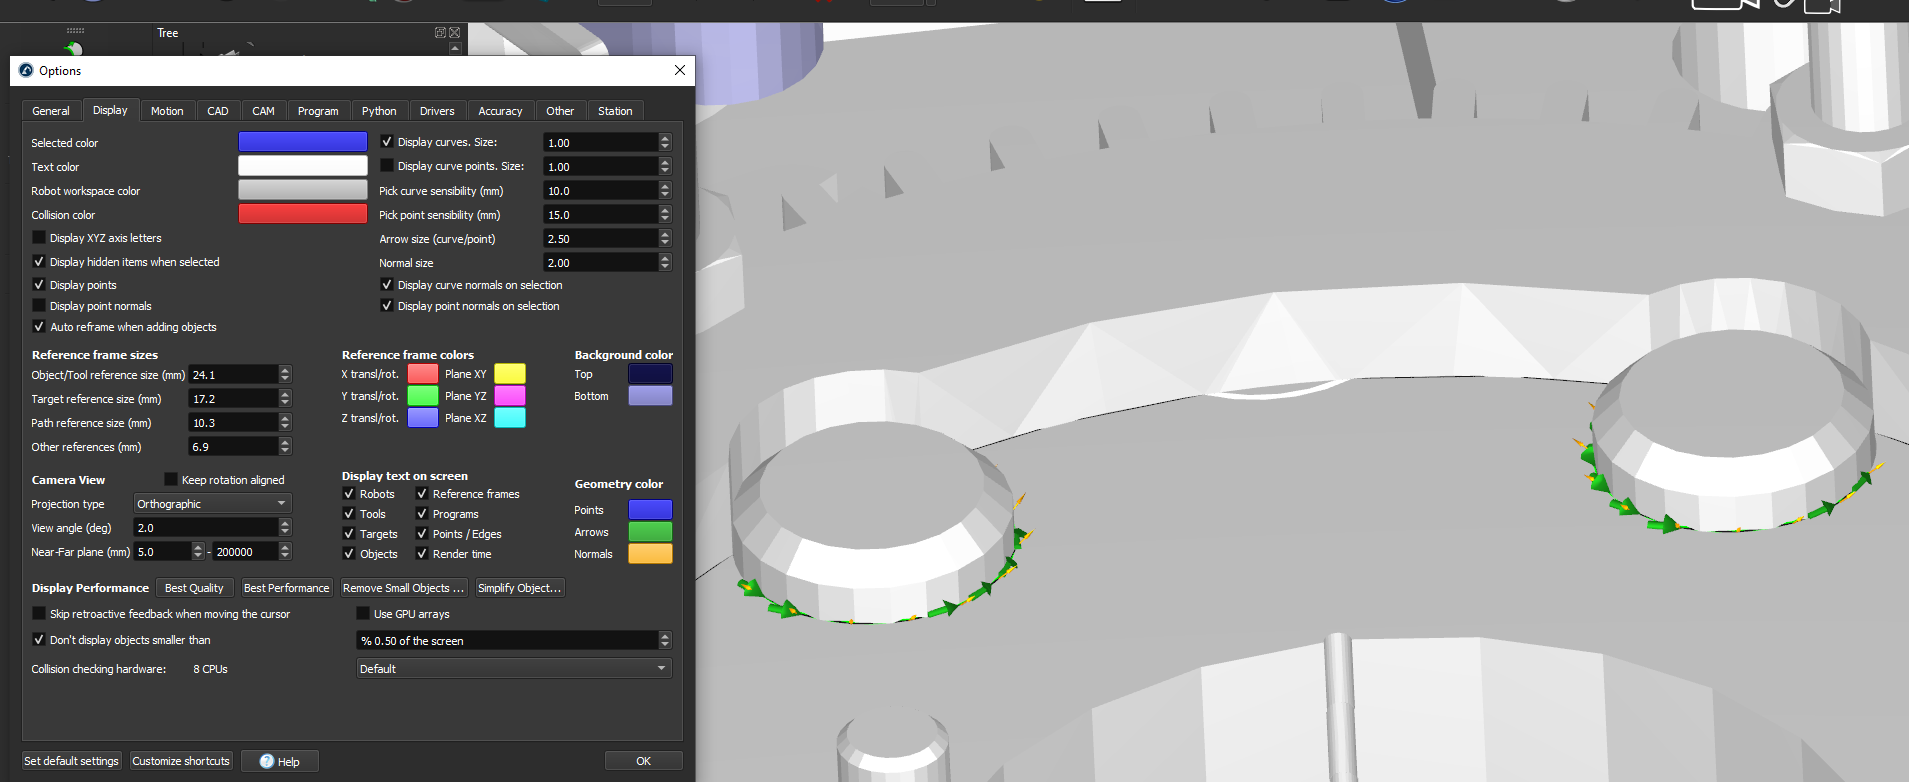Change the Text color swatch
The width and height of the screenshot is (1909, 782).
point(303,166)
